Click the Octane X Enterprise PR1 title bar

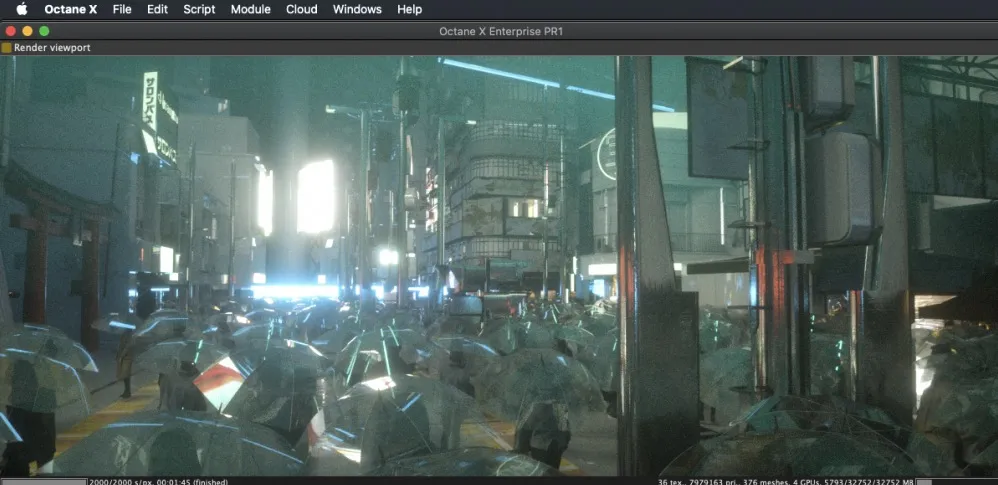[501, 31]
